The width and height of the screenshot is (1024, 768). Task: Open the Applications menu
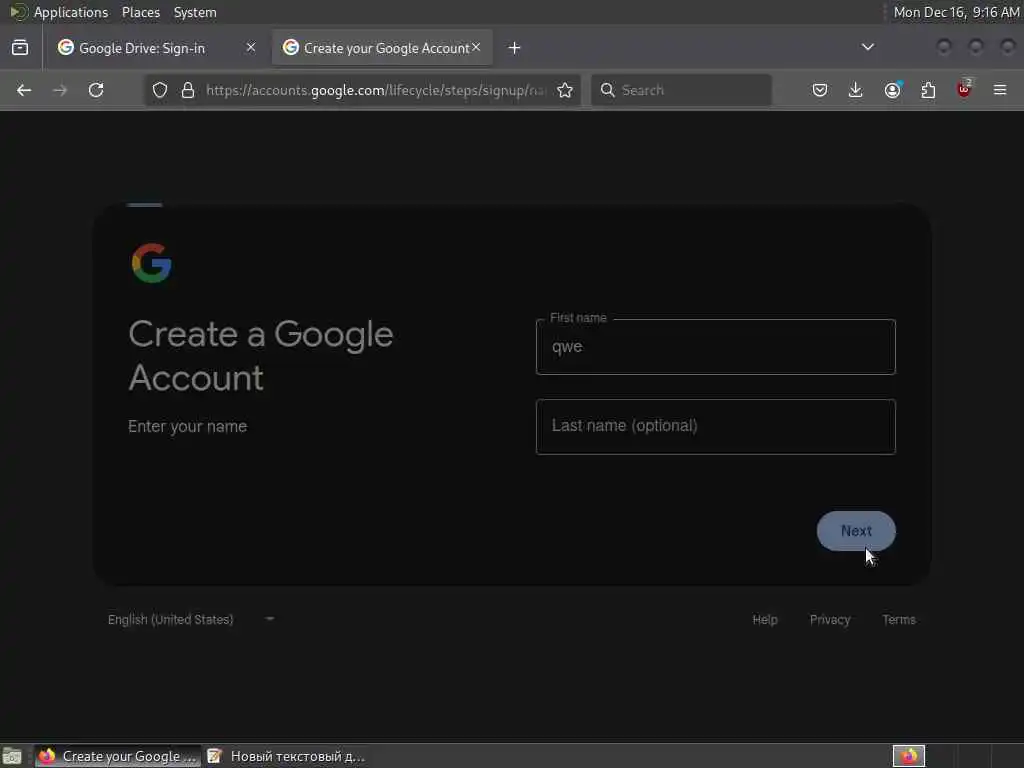[71, 12]
